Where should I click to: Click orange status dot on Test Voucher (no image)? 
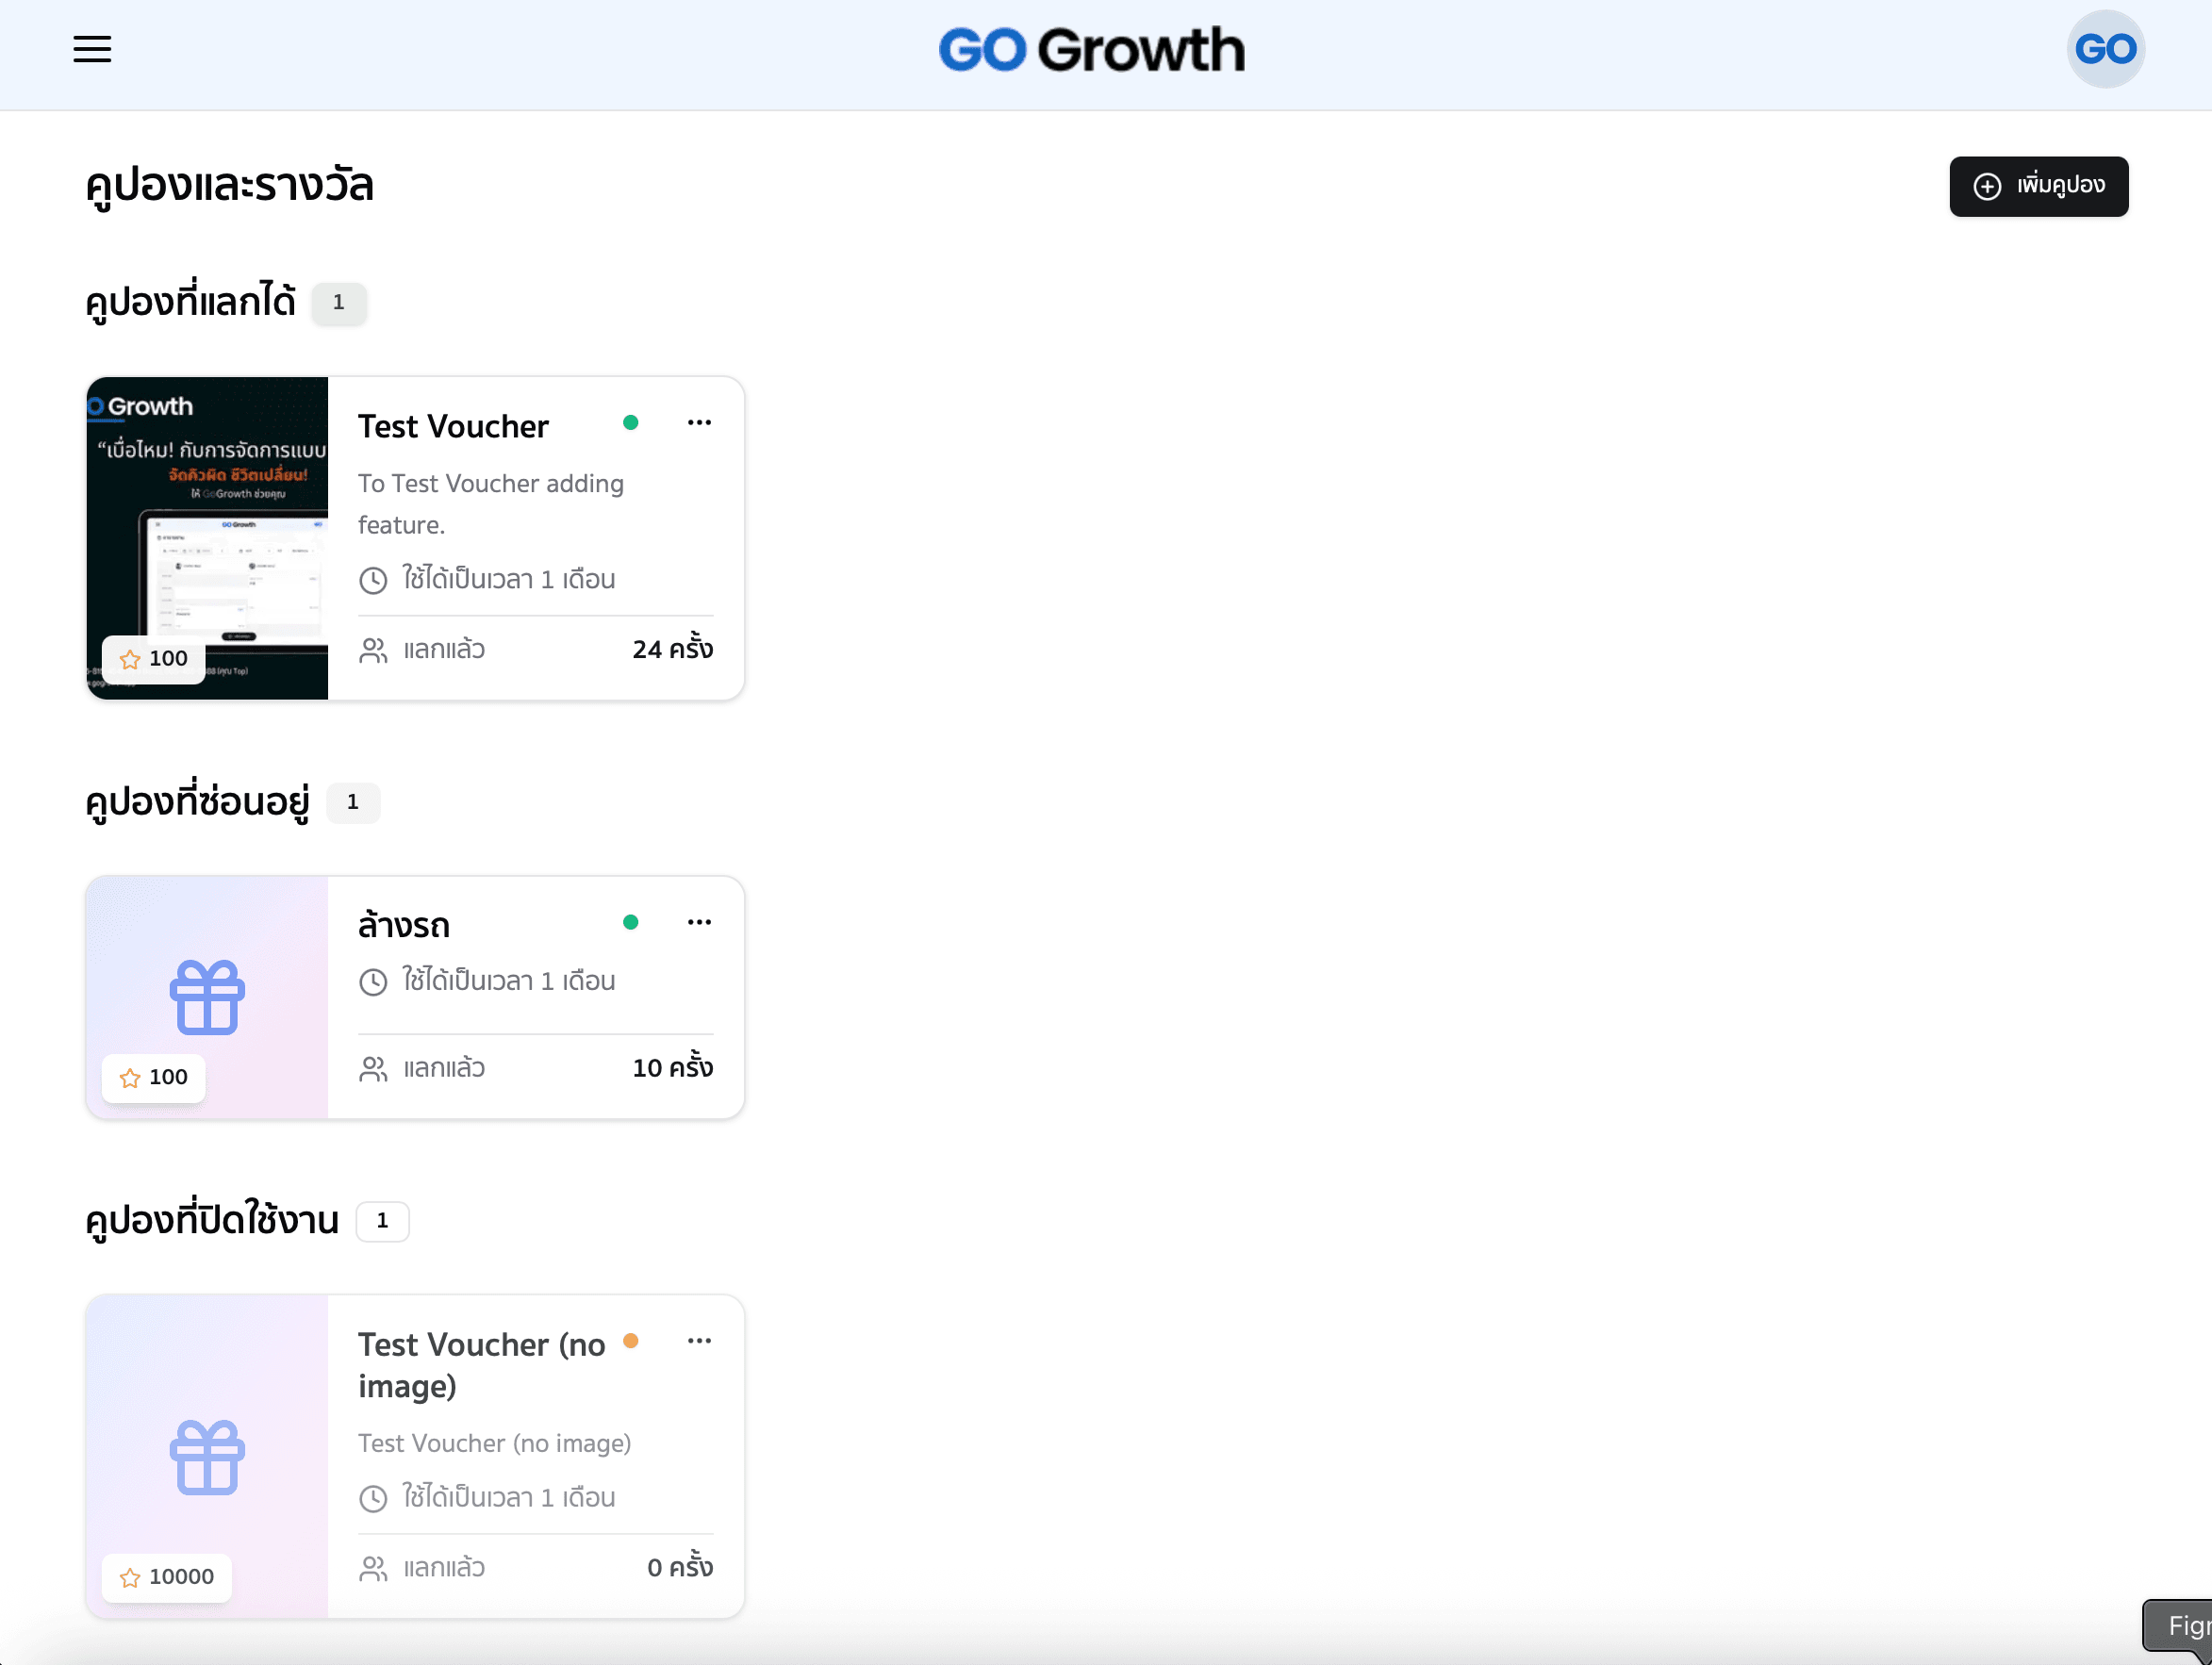[630, 1341]
